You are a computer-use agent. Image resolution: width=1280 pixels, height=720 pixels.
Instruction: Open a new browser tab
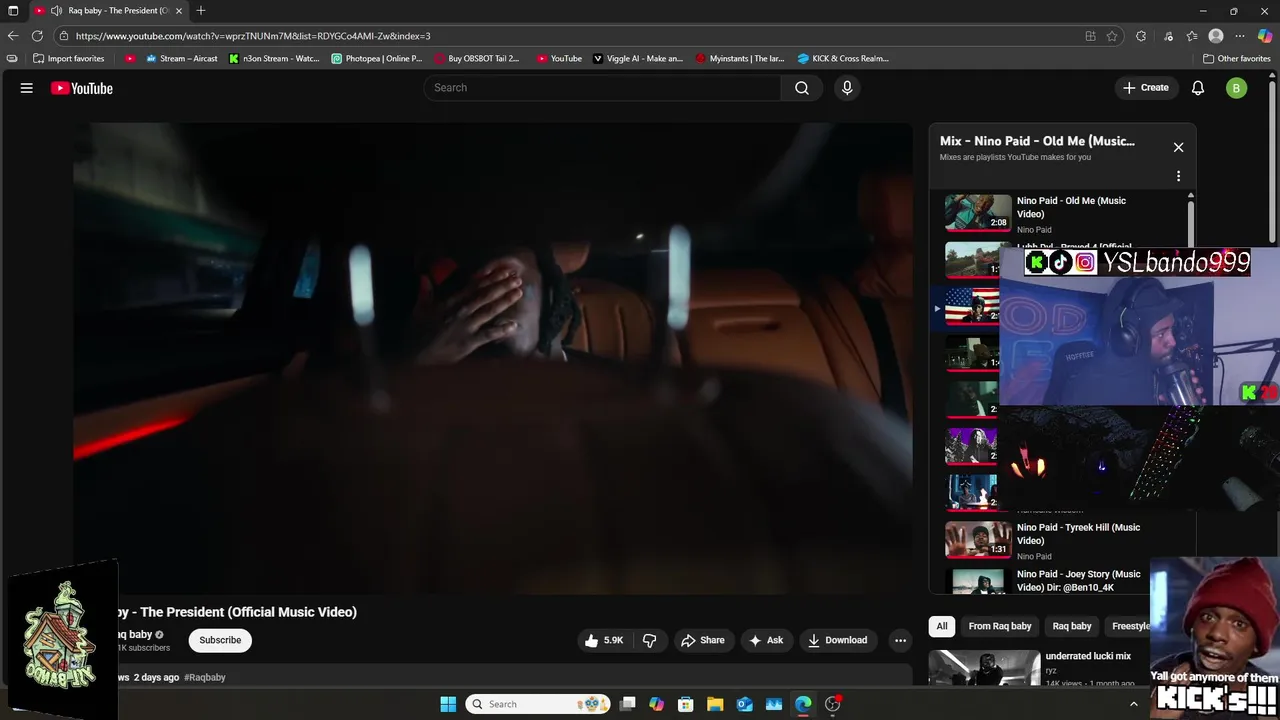coord(201,10)
